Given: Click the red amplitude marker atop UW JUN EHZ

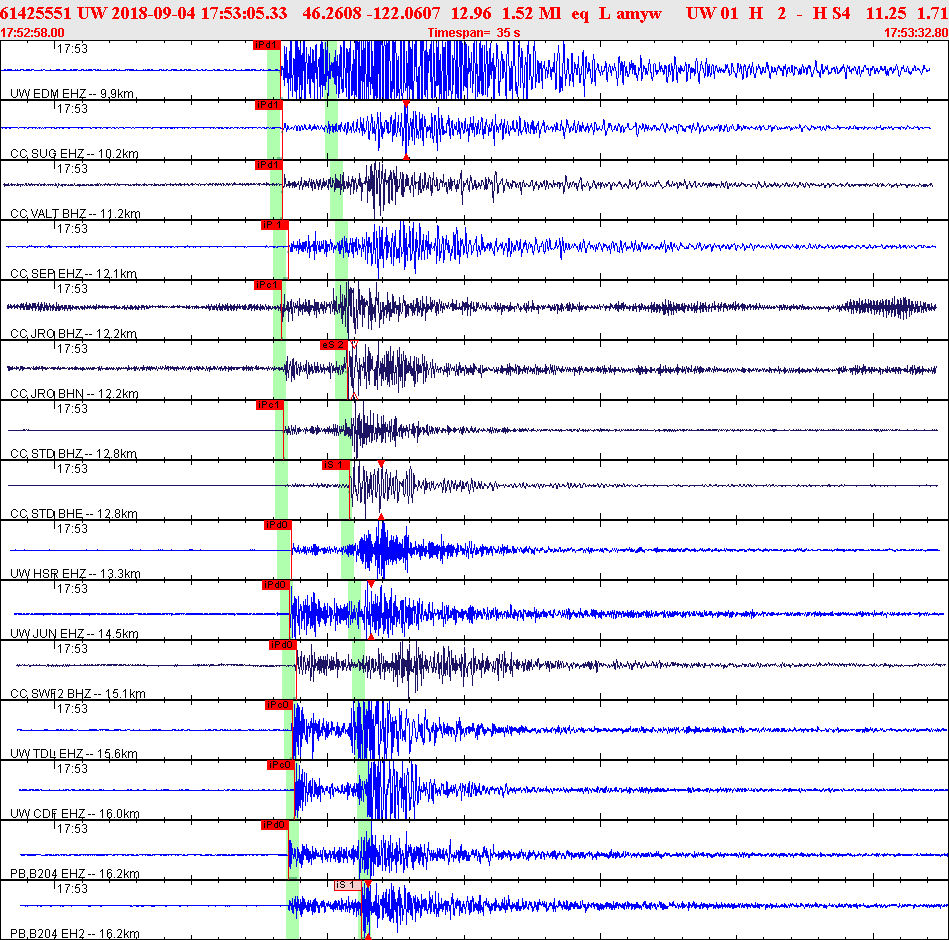Looking at the screenshot, I should (x=370, y=584).
